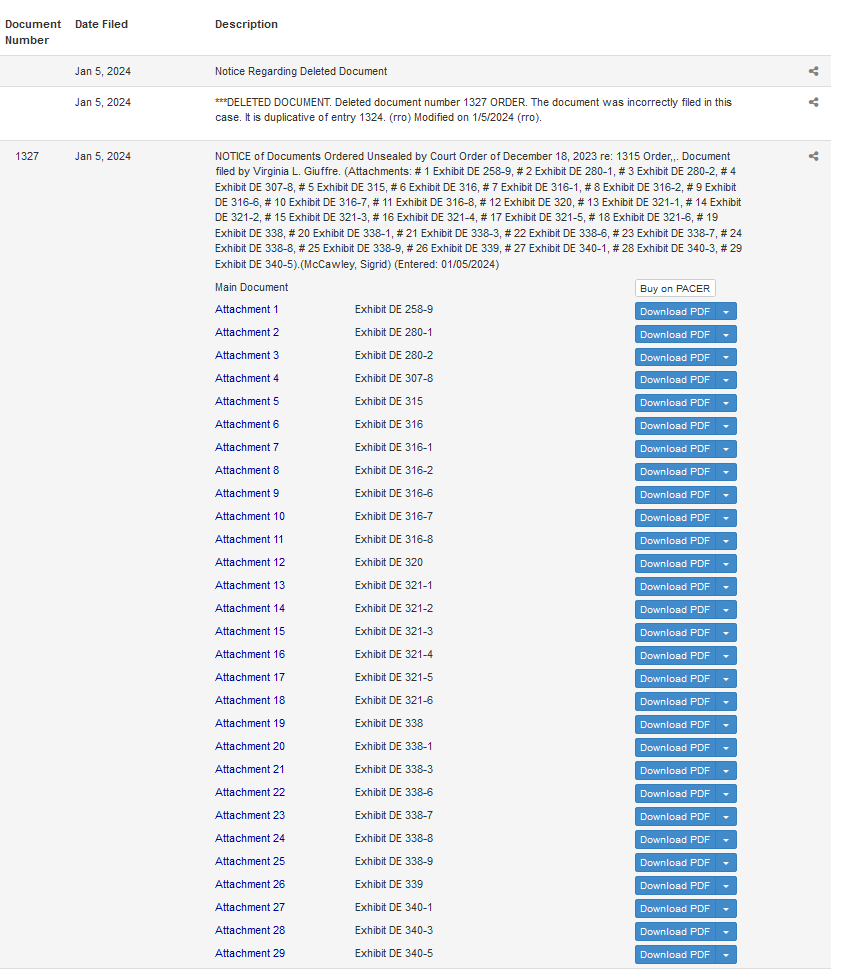Open the Attachment 29 link
Viewport: 843px width, 974px height.
tap(250, 953)
